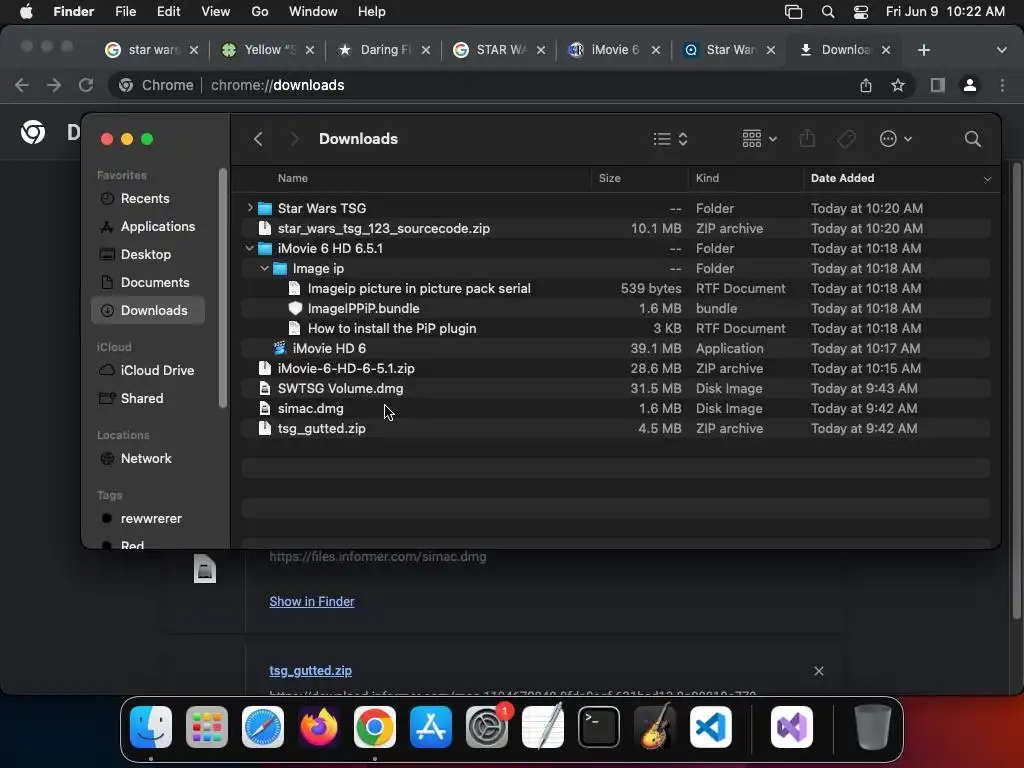The width and height of the screenshot is (1024, 768).
Task: Collapse the Image ip folder
Action: [264, 268]
